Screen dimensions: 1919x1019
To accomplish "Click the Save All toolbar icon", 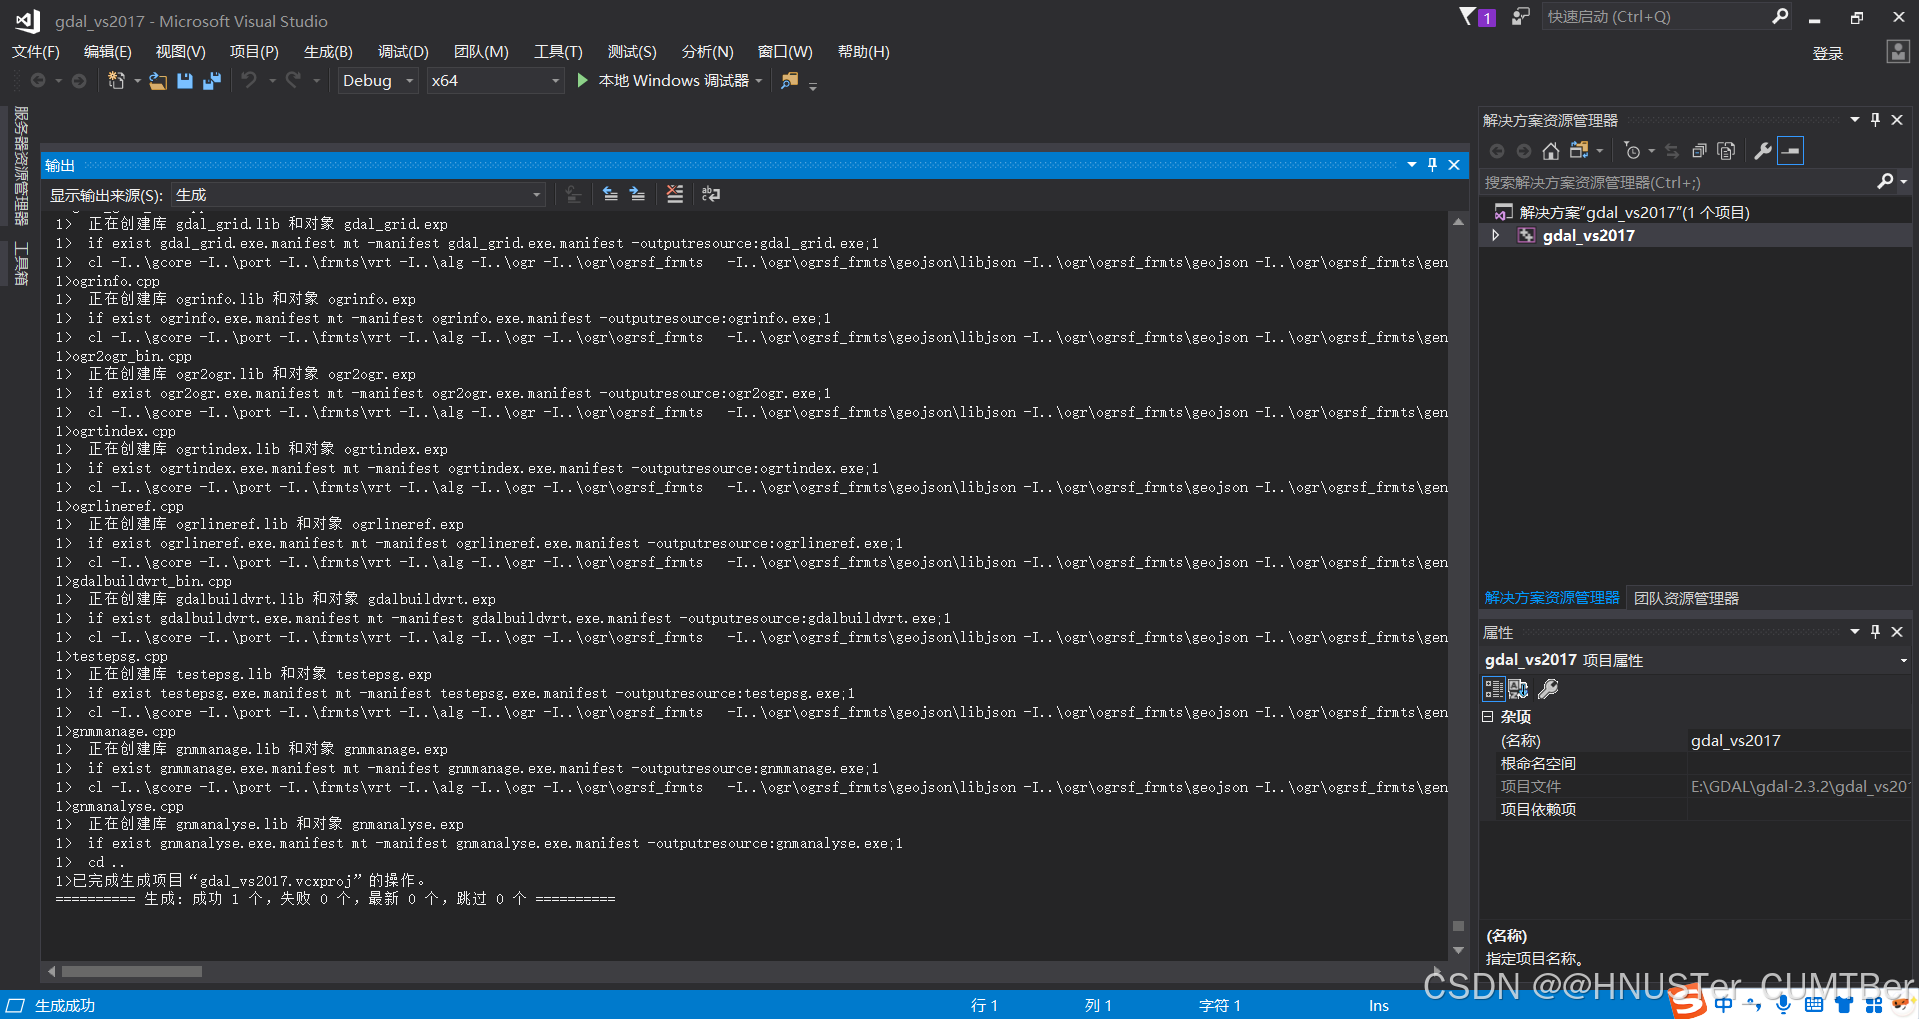I will pyautogui.click(x=212, y=81).
